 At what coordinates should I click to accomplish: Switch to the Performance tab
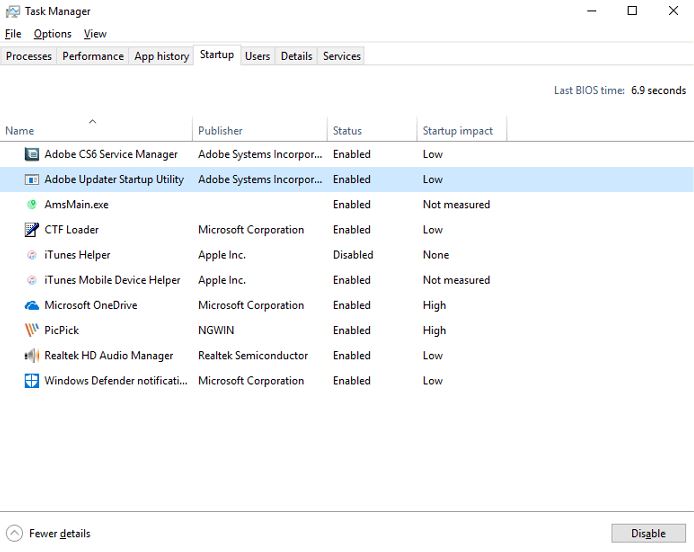[x=93, y=56]
